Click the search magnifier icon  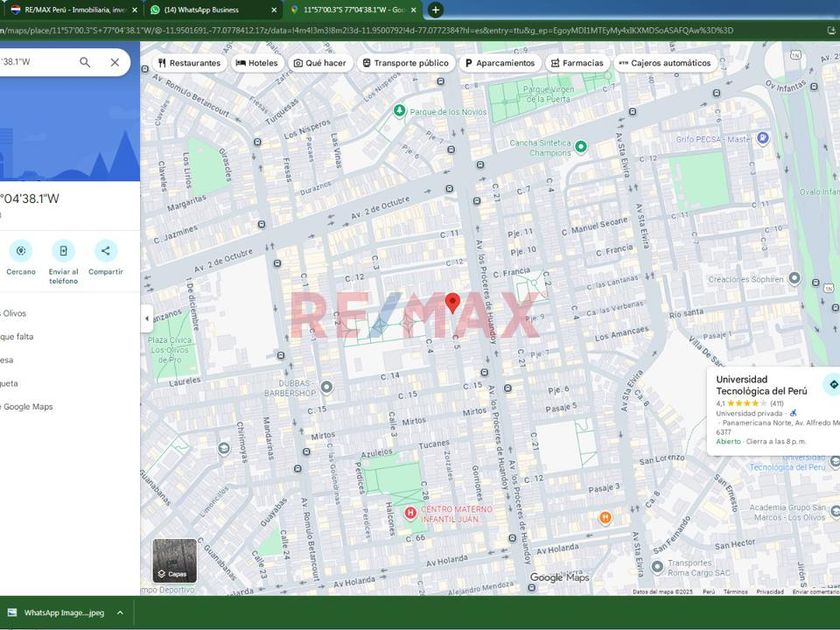85,62
